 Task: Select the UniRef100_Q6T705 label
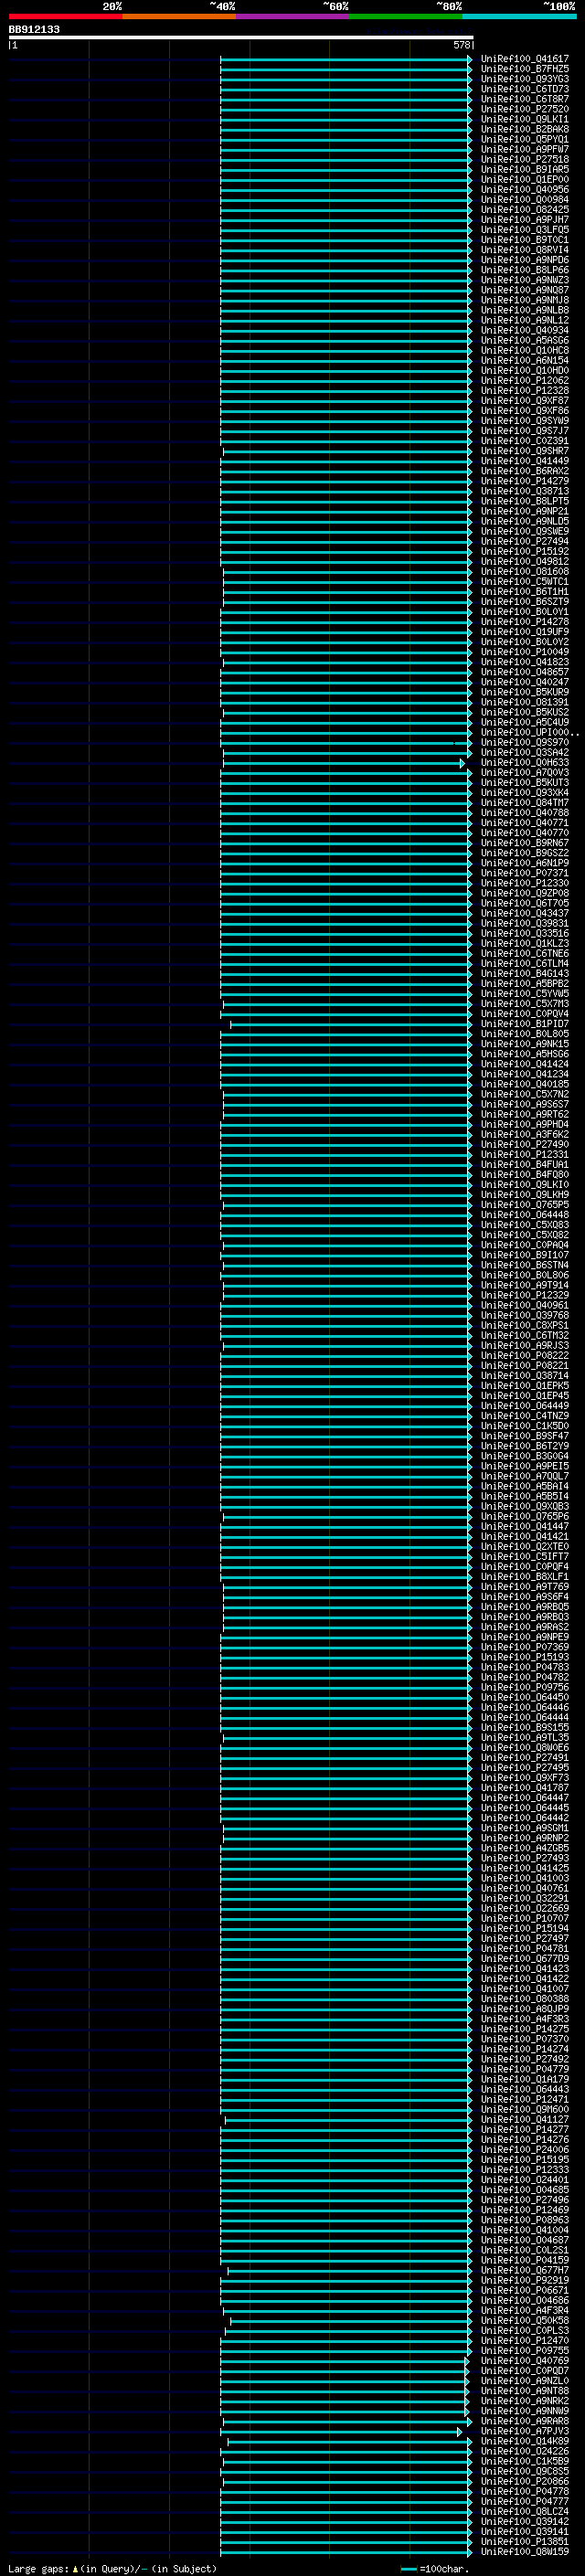[525, 903]
